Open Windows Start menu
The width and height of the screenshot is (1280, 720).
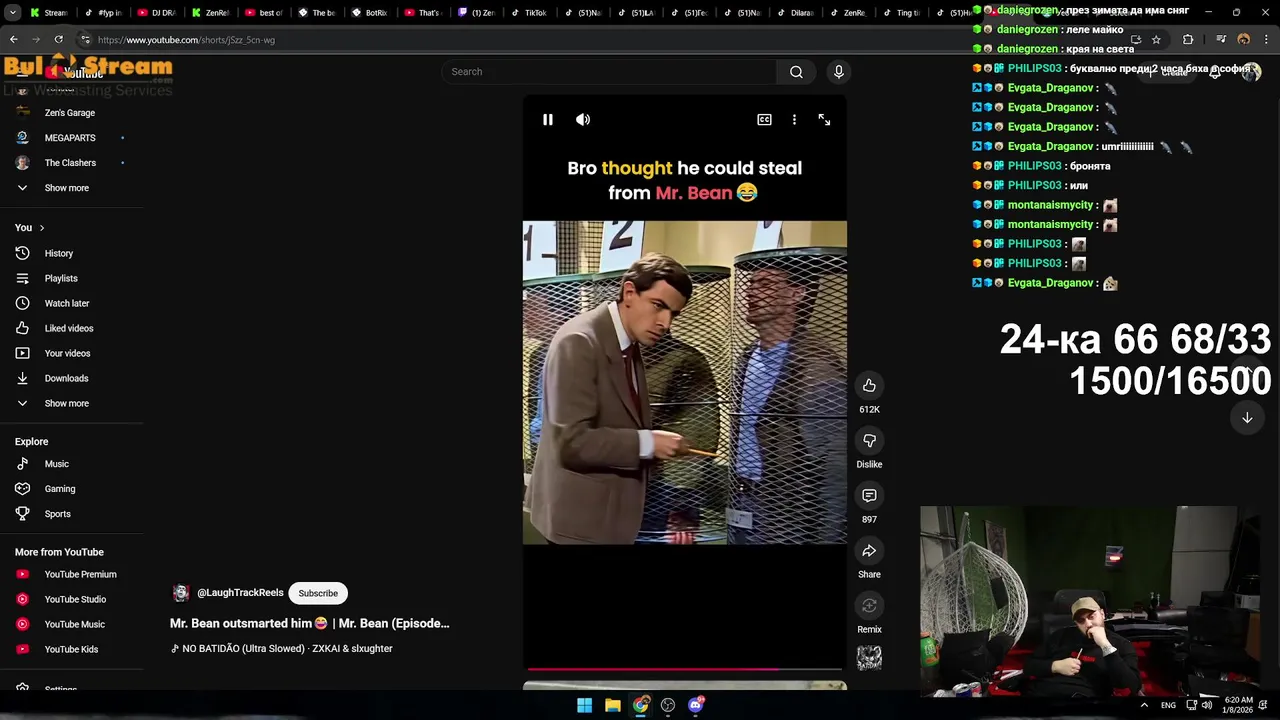pos(585,705)
